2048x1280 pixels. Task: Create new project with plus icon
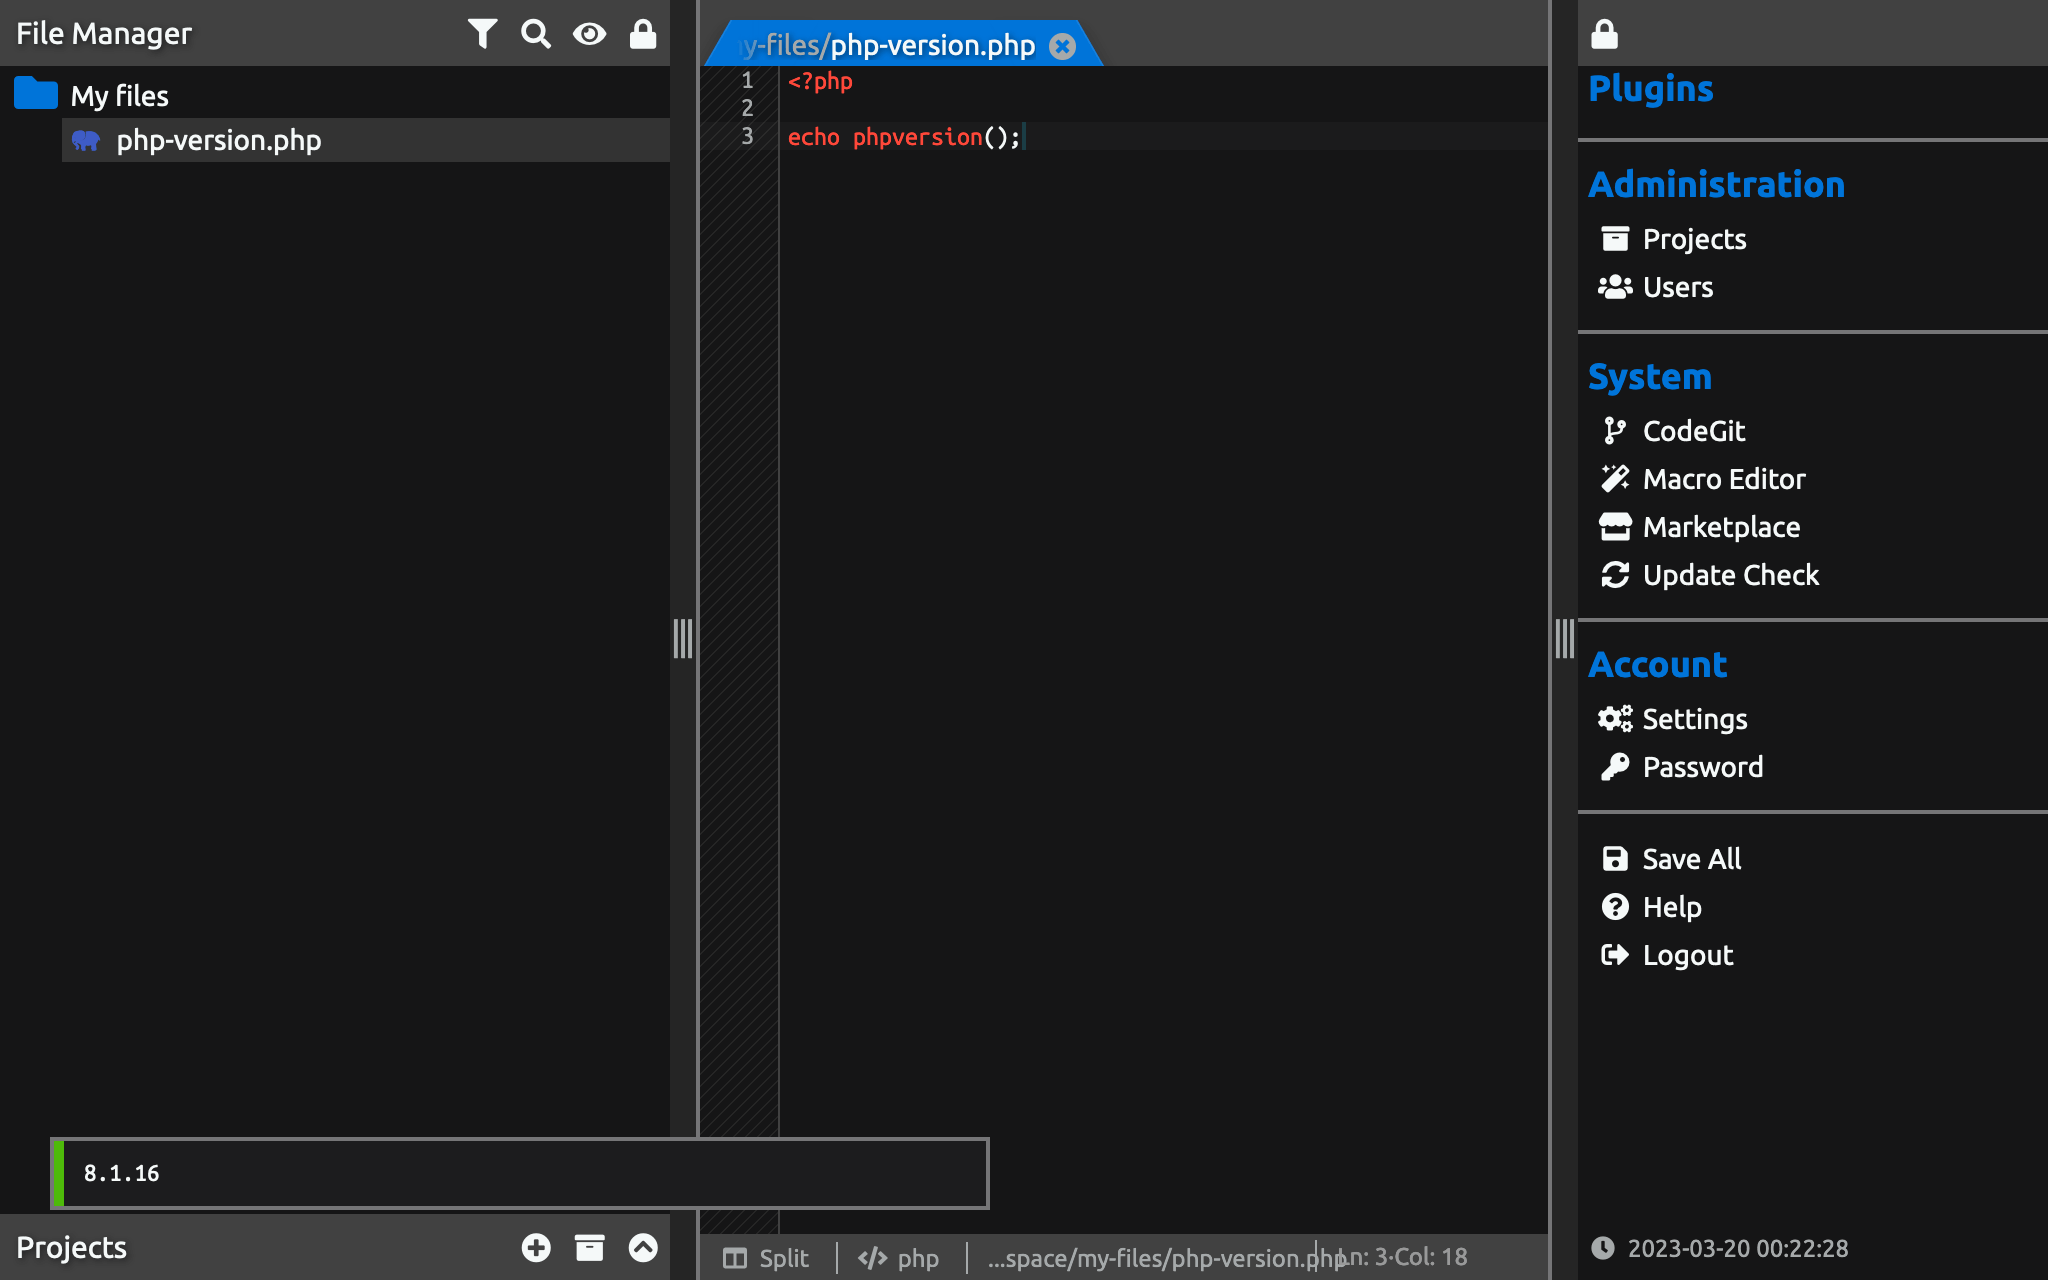pyautogui.click(x=536, y=1247)
